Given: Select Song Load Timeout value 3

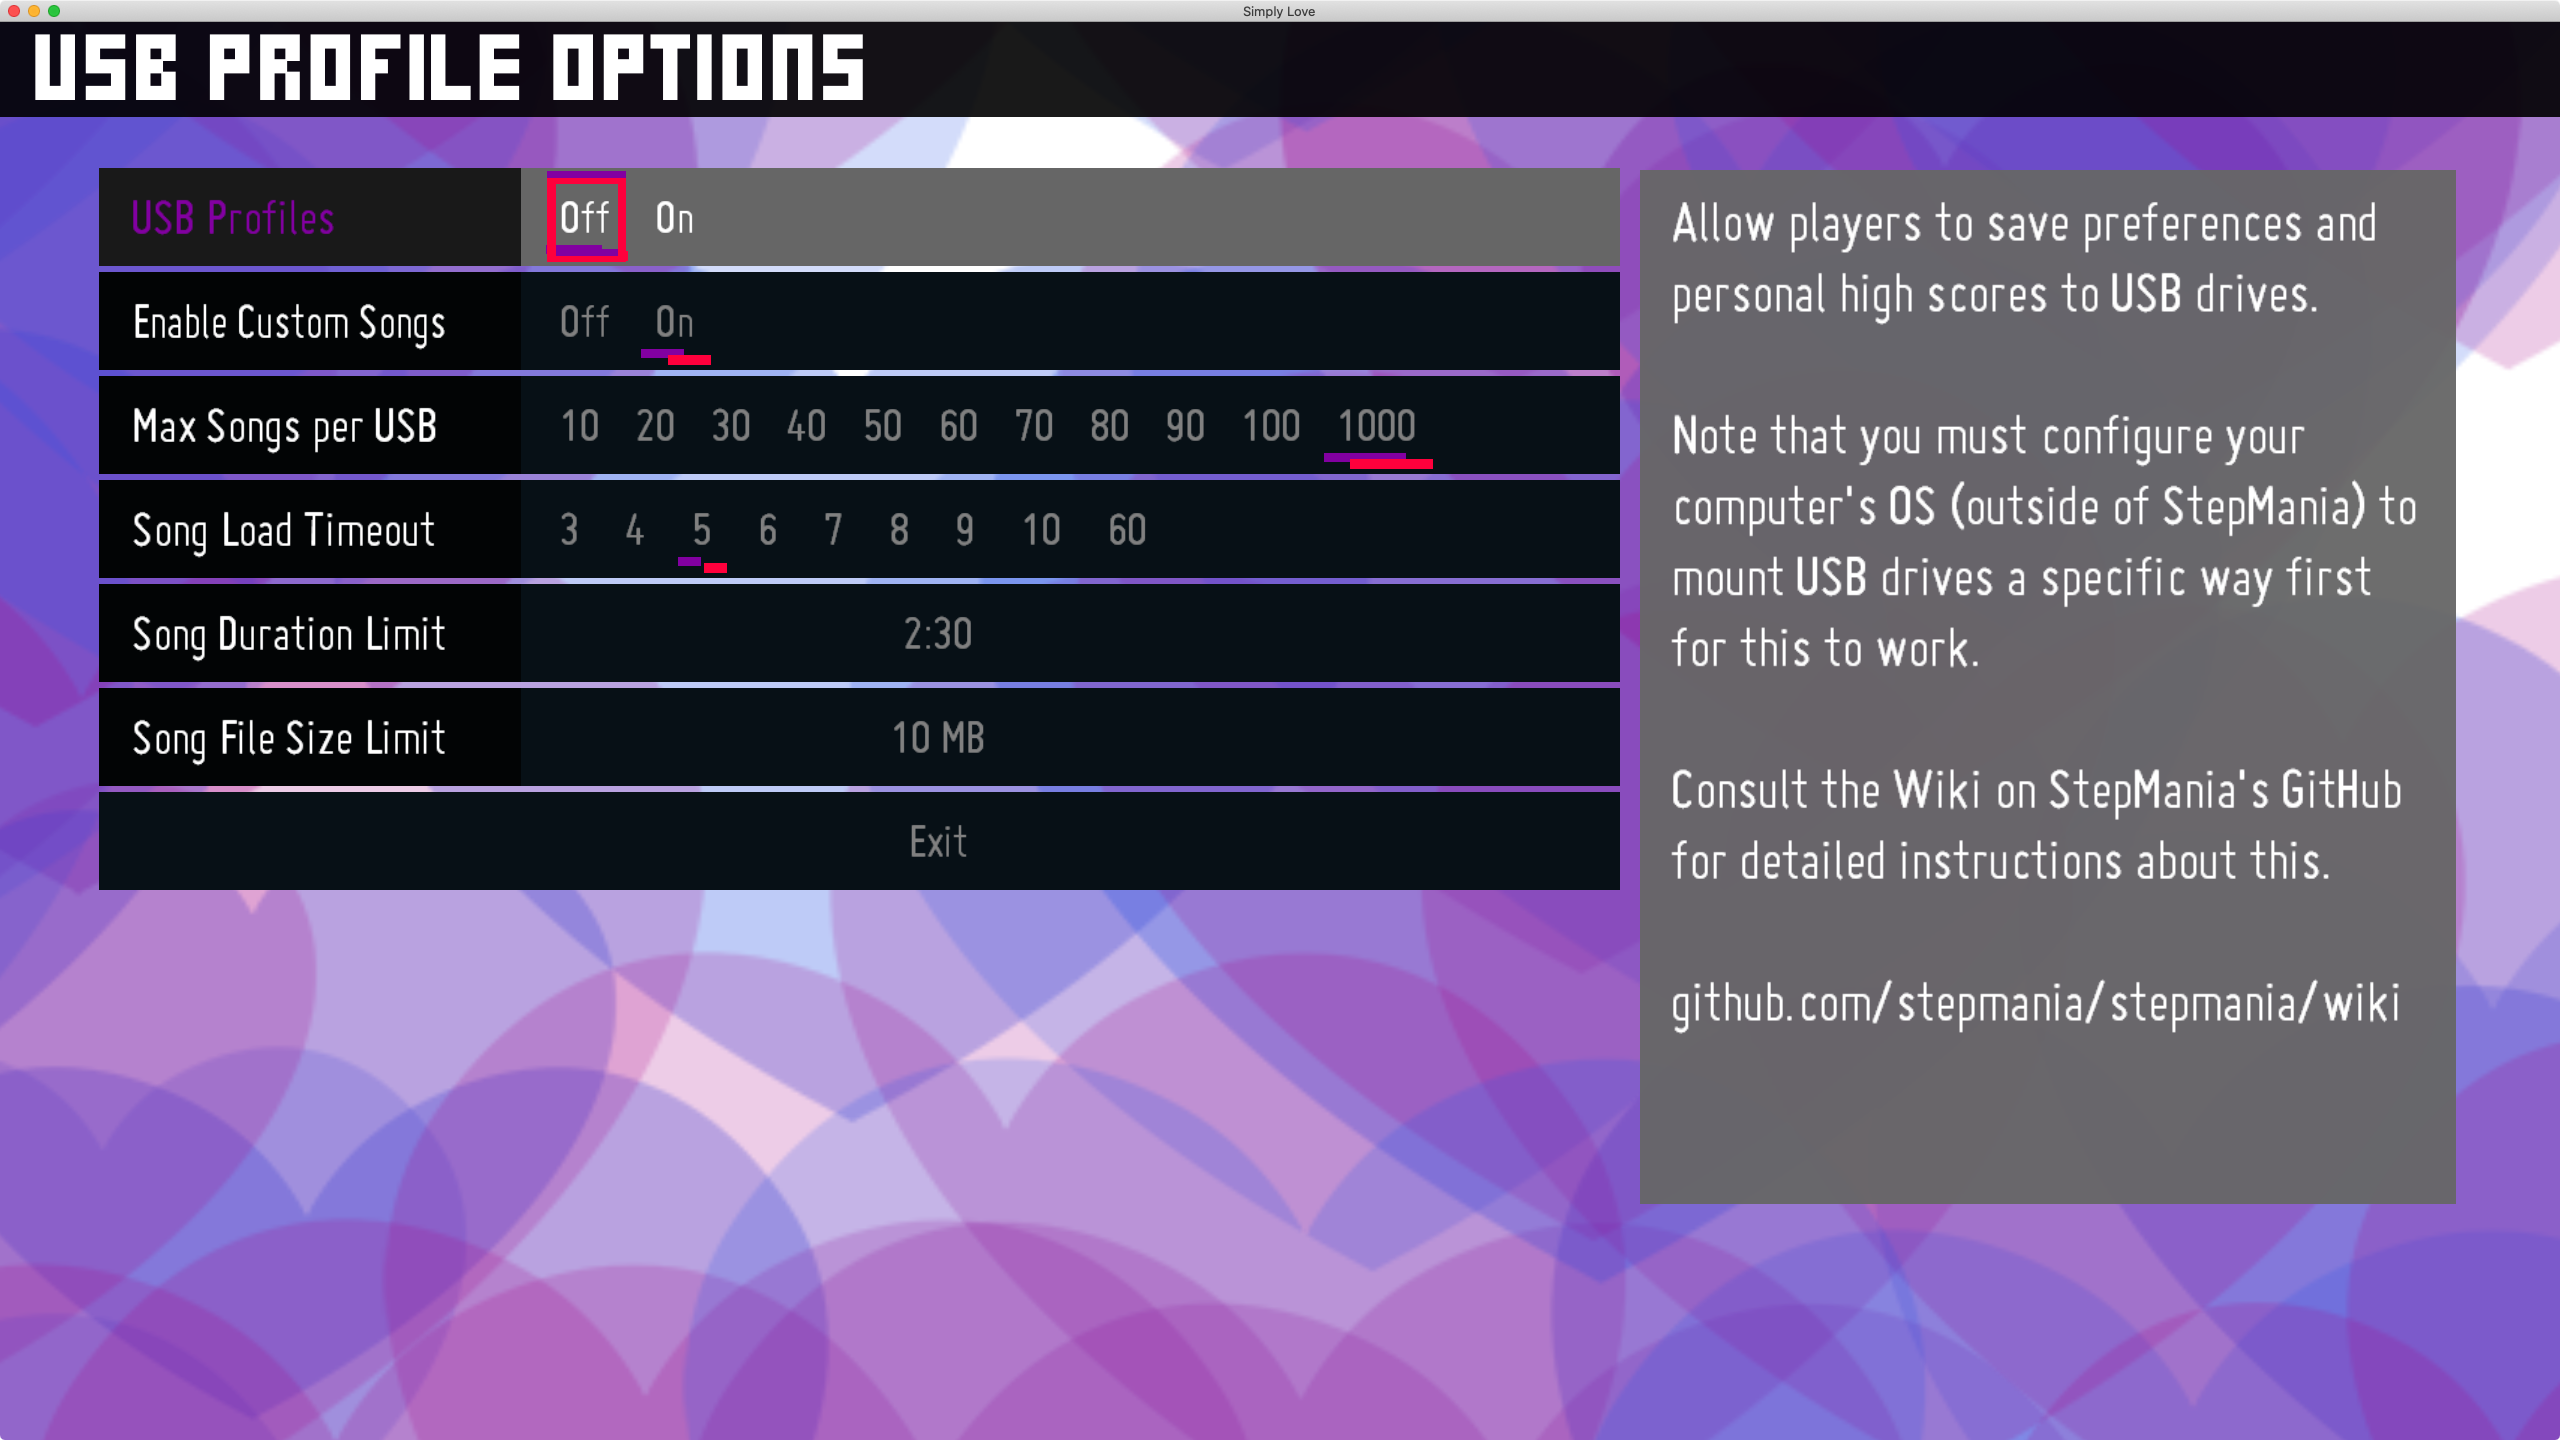Looking at the screenshot, I should pos(570,529).
